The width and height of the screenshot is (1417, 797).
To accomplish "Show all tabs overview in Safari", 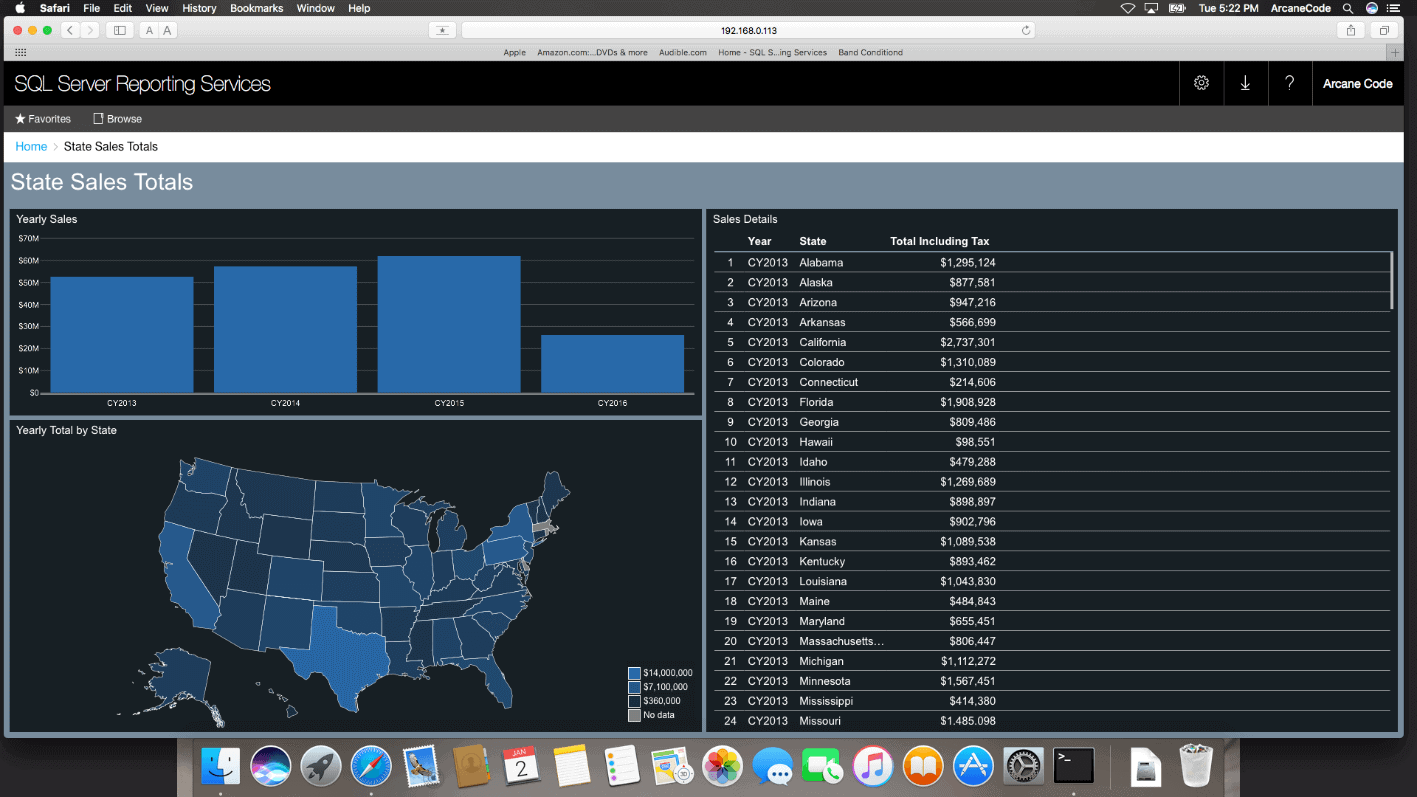I will click(1385, 30).
